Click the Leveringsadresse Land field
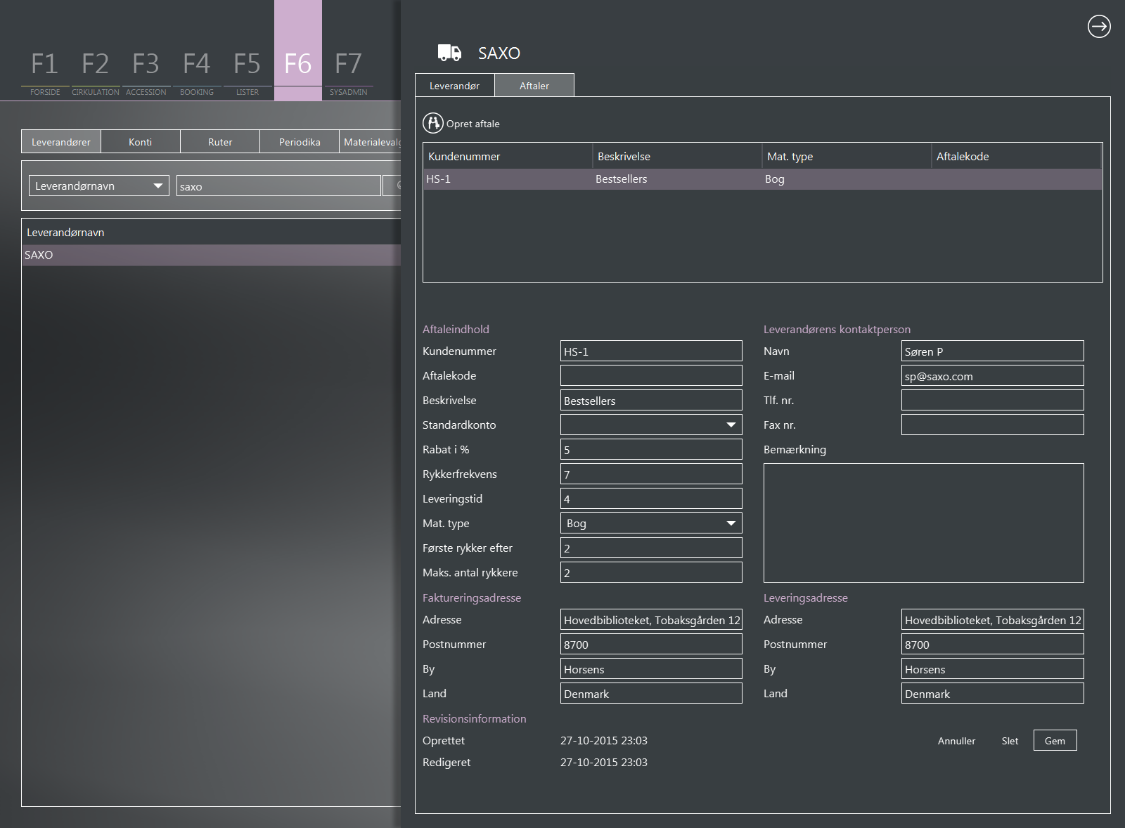Image resolution: width=1125 pixels, height=828 pixels. pyautogui.click(x=992, y=693)
